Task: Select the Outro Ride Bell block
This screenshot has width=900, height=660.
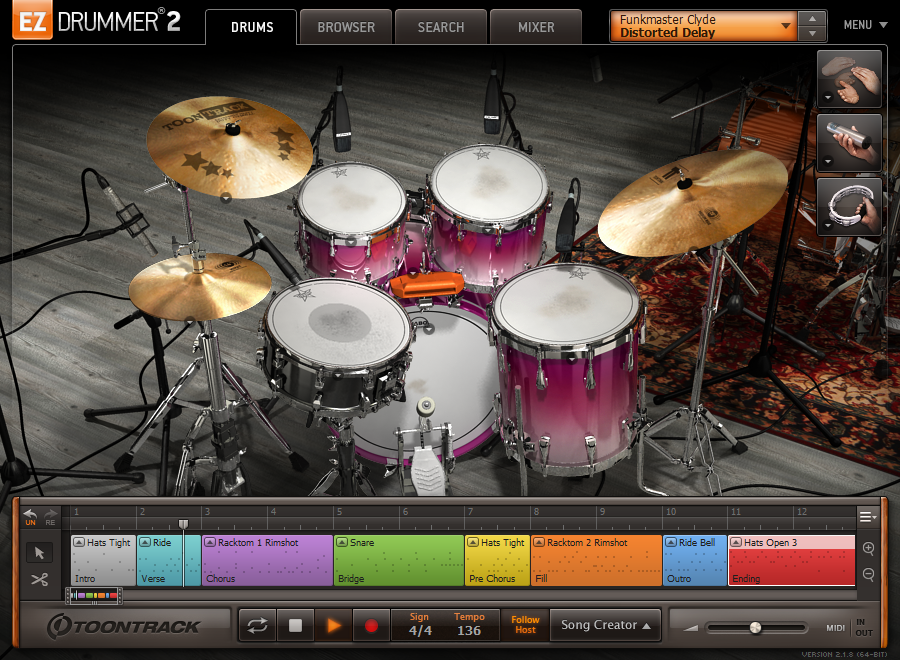Action: [695, 561]
